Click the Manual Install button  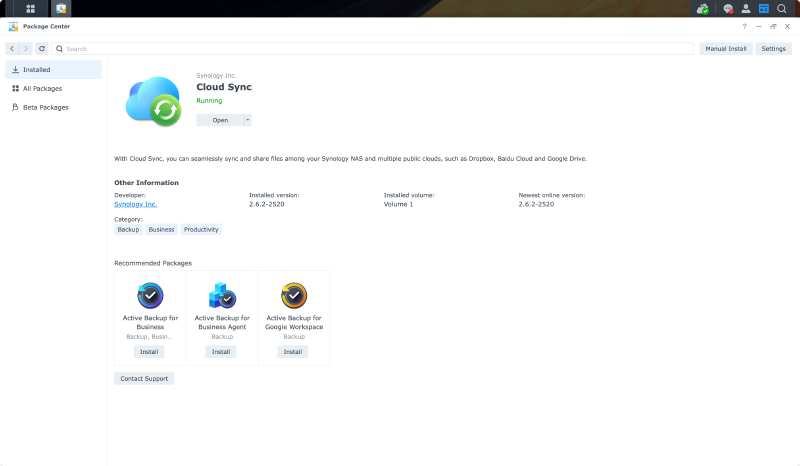tap(725, 48)
